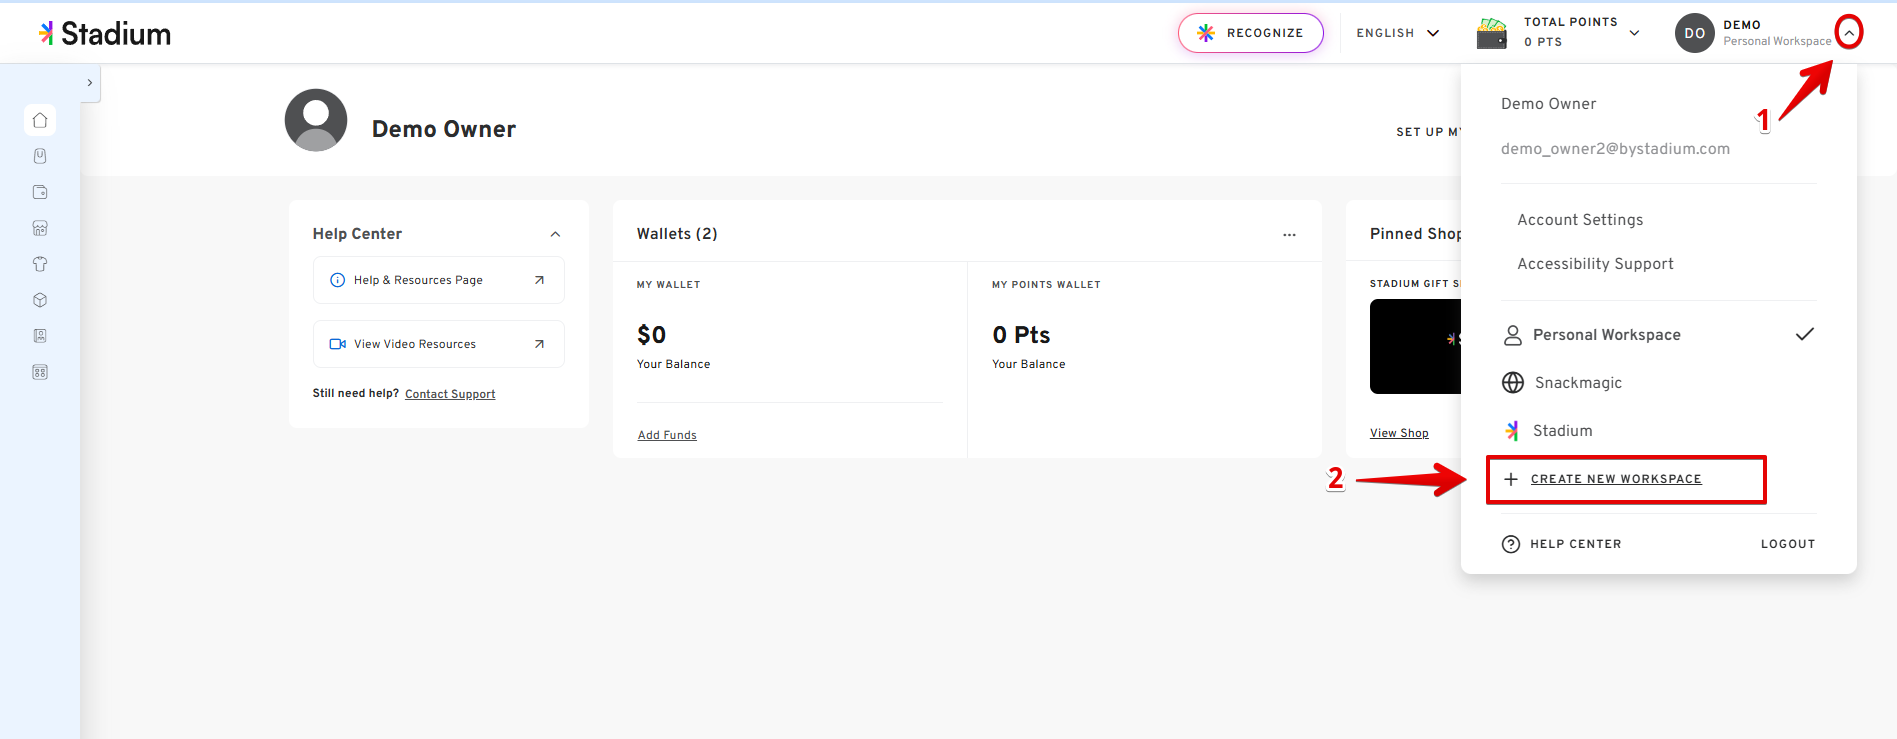This screenshot has height=739, width=1897.
Task: Open Account Settings from menu
Action: tap(1580, 220)
